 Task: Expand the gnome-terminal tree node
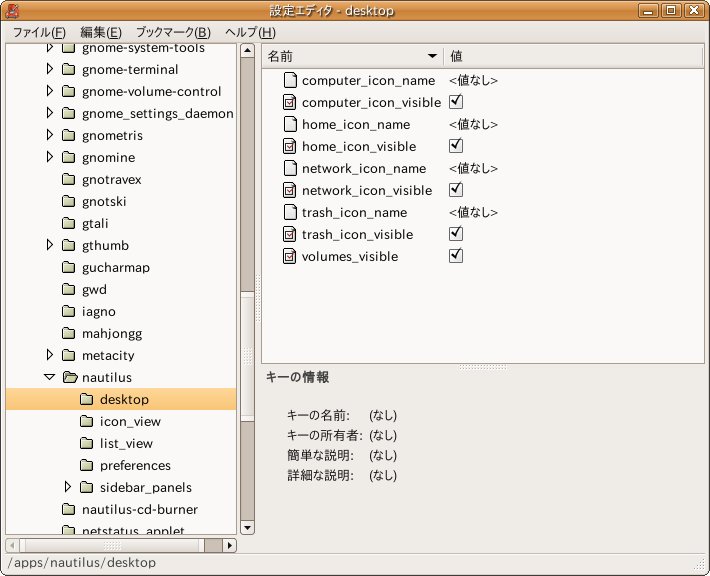click(x=50, y=69)
